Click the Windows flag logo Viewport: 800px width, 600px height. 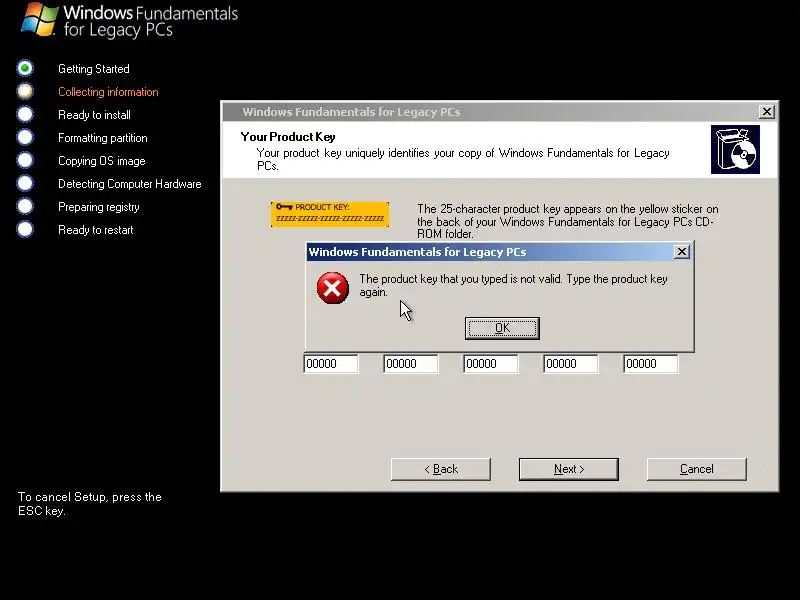pos(39,19)
